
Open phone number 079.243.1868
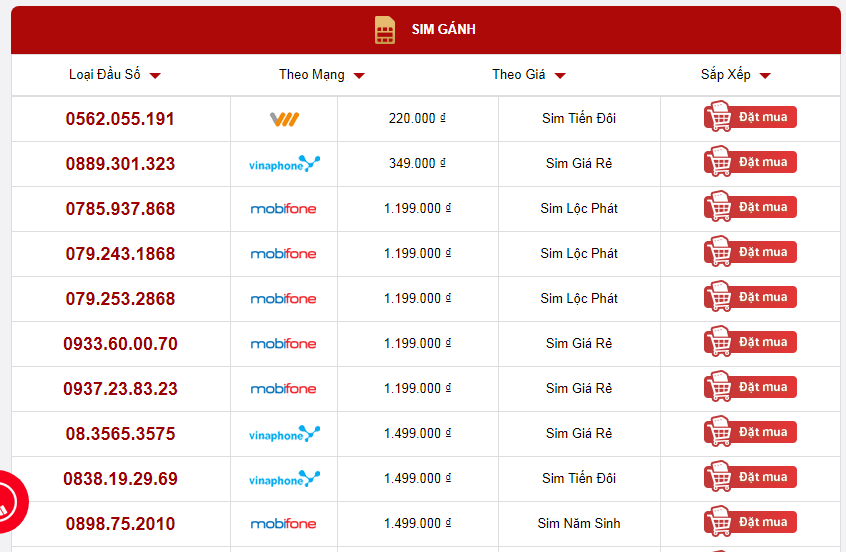(120, 254)
